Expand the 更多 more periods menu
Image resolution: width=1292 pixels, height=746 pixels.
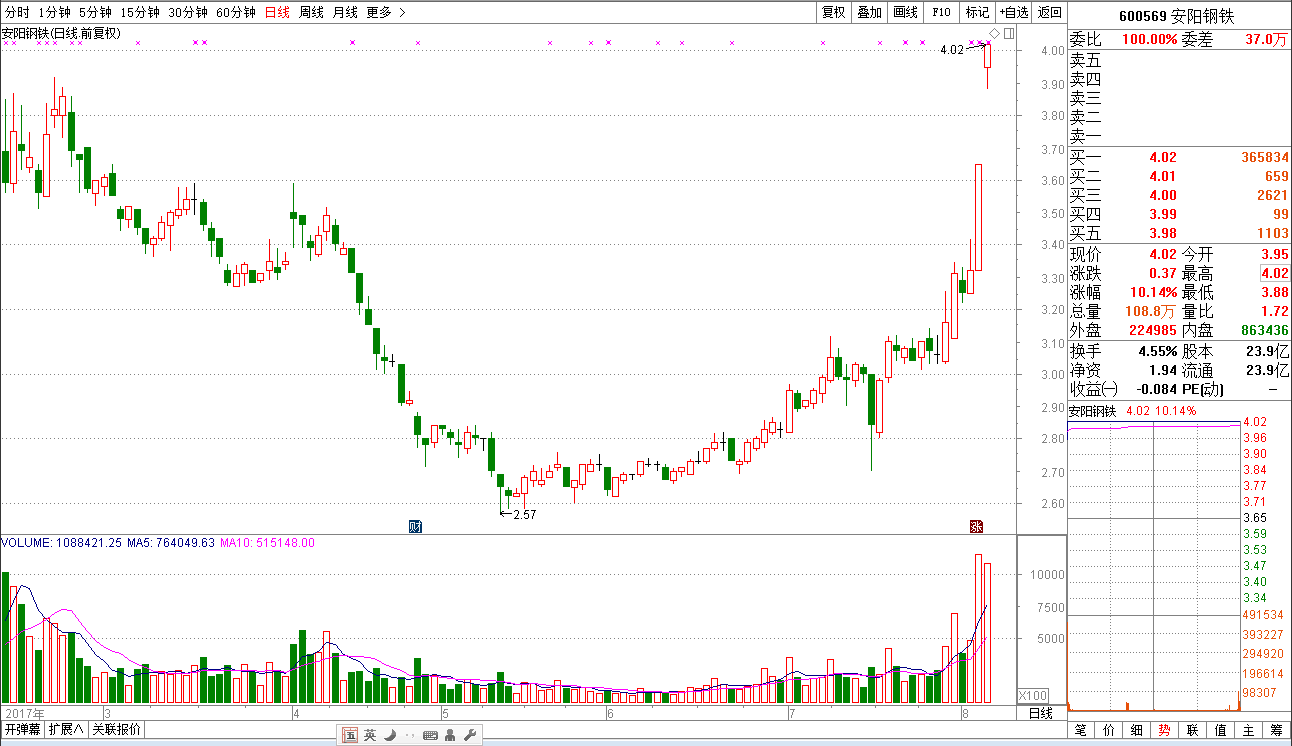click(x=386, y=12)
